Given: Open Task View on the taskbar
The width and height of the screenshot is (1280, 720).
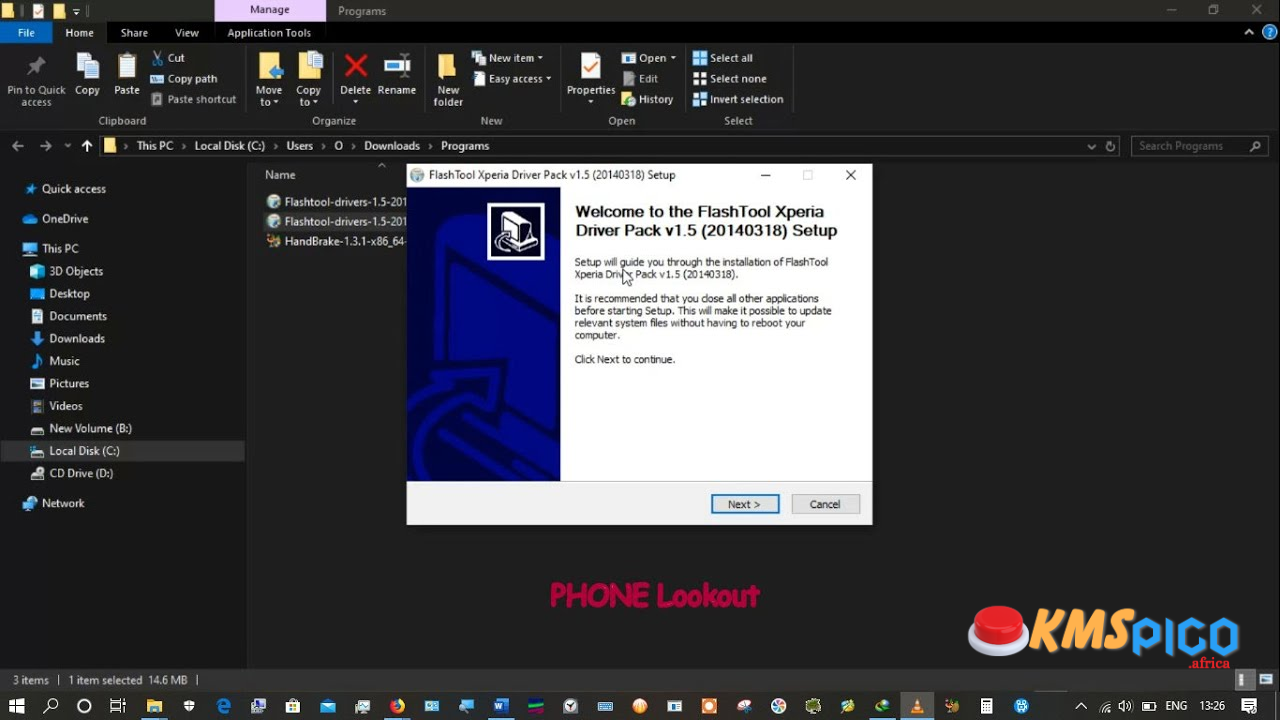Looking at the screenshot, I should tap(117, 706).
